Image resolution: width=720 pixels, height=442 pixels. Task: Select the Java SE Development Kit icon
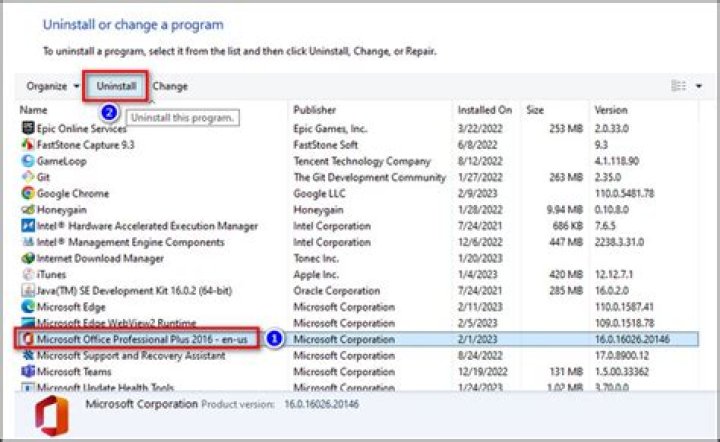(x=28, y=291)
